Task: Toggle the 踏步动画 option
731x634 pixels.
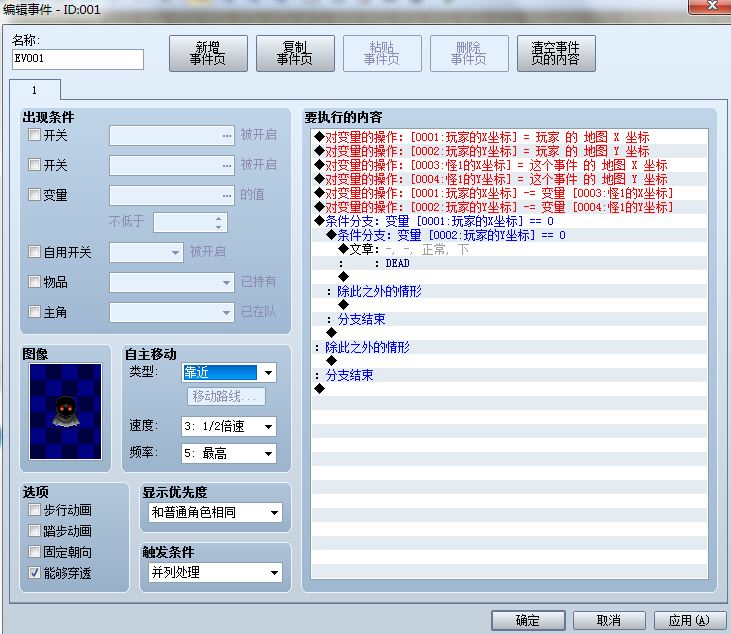Action: tap(34, 531)
